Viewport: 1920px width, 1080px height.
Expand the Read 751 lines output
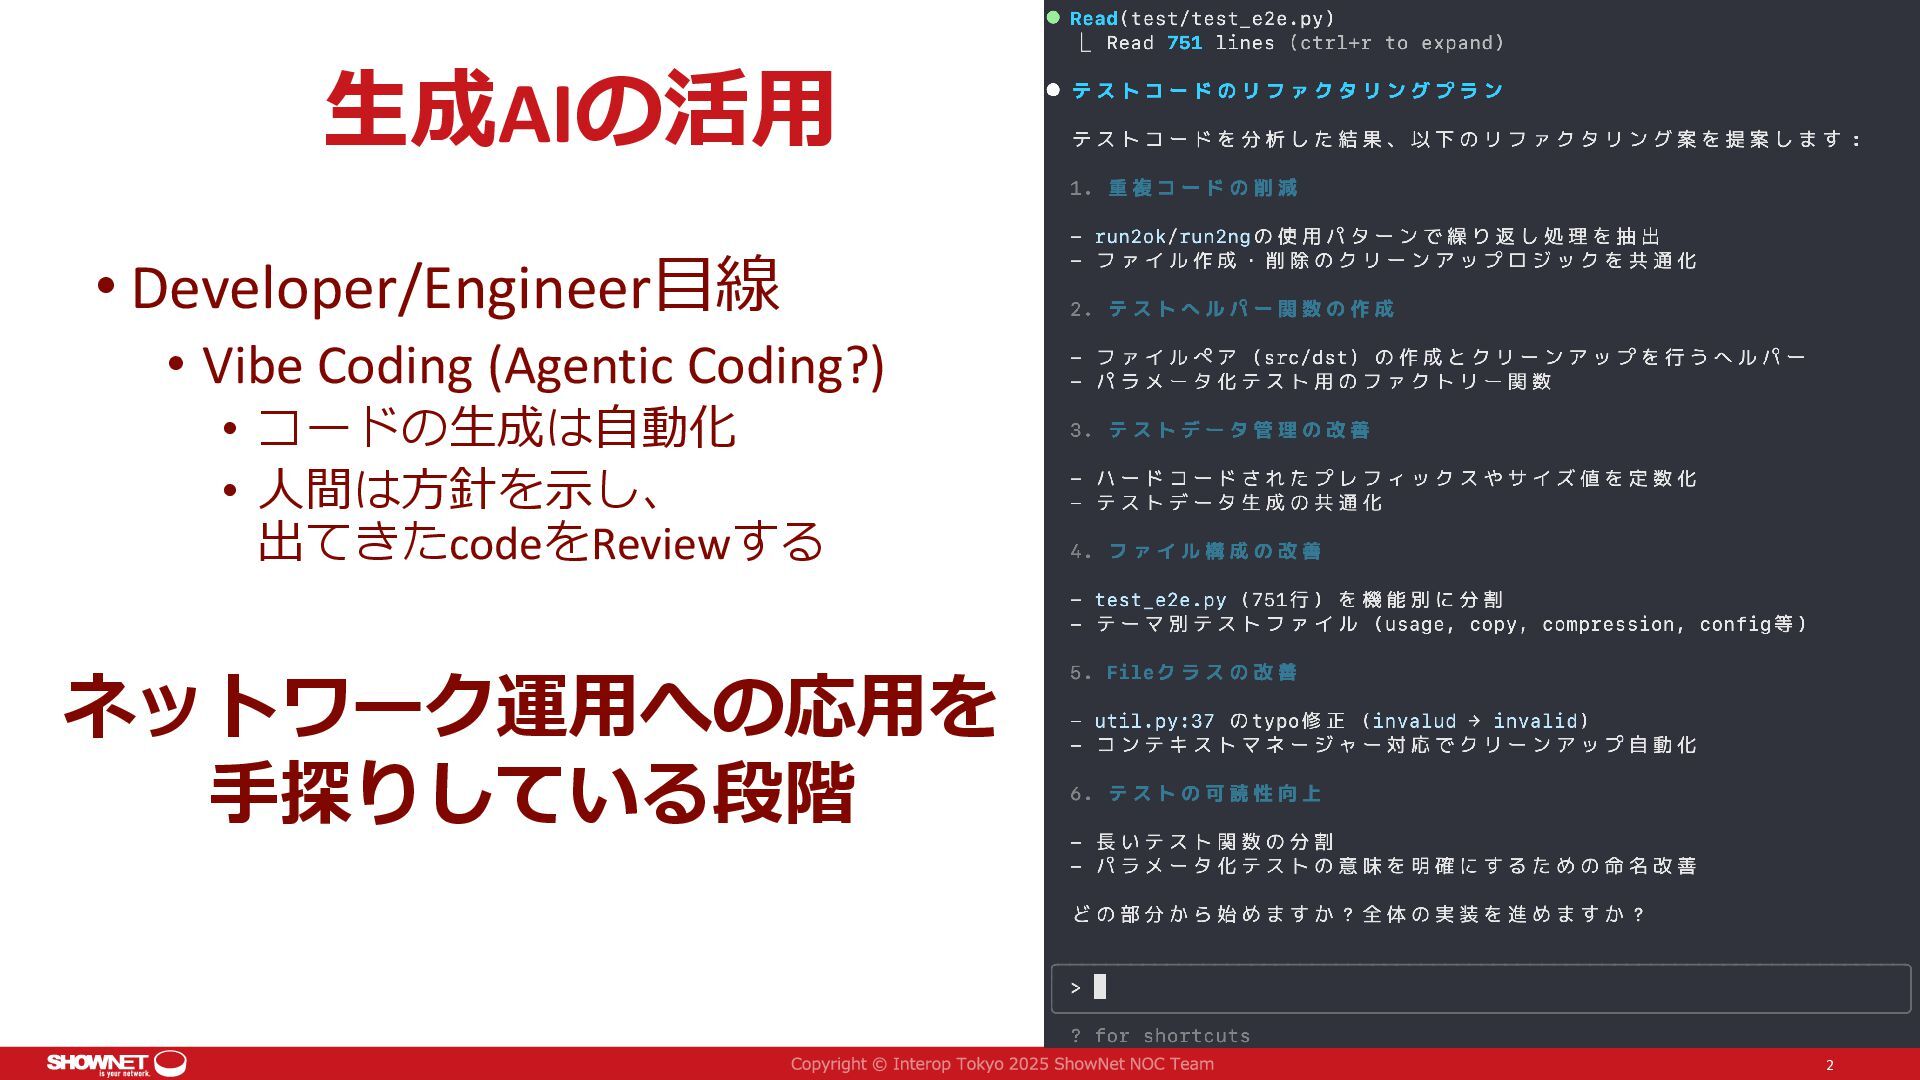point(1304,43)
